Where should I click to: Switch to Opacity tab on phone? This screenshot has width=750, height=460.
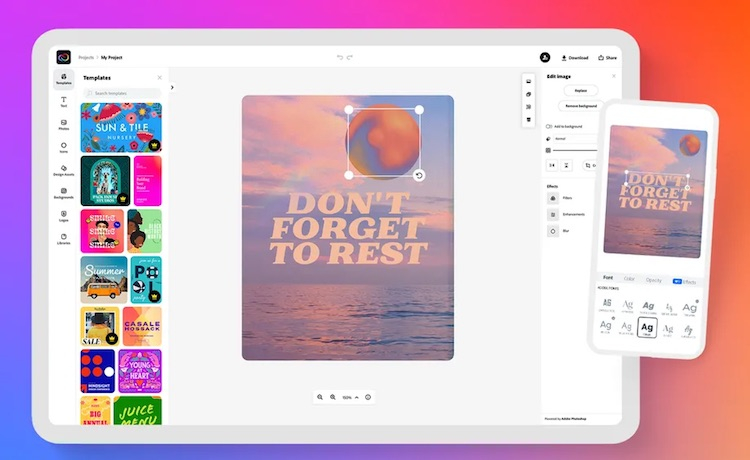653,279
